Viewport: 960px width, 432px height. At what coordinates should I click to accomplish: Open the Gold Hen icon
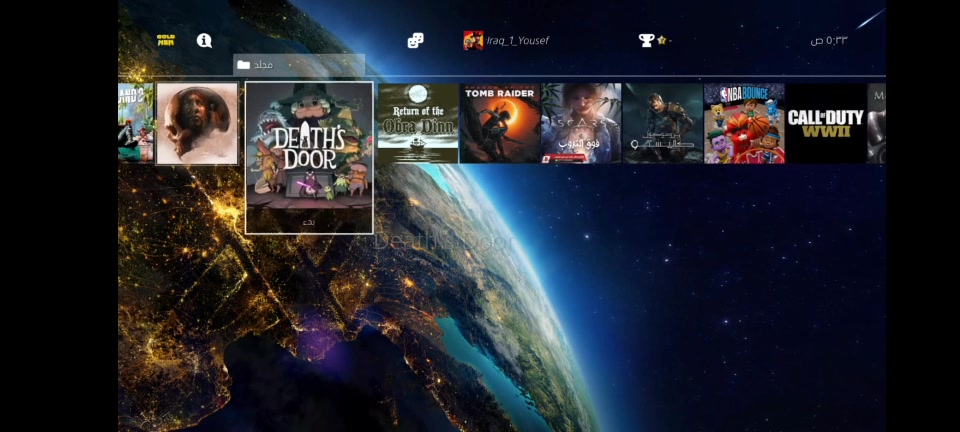point(166,40)
